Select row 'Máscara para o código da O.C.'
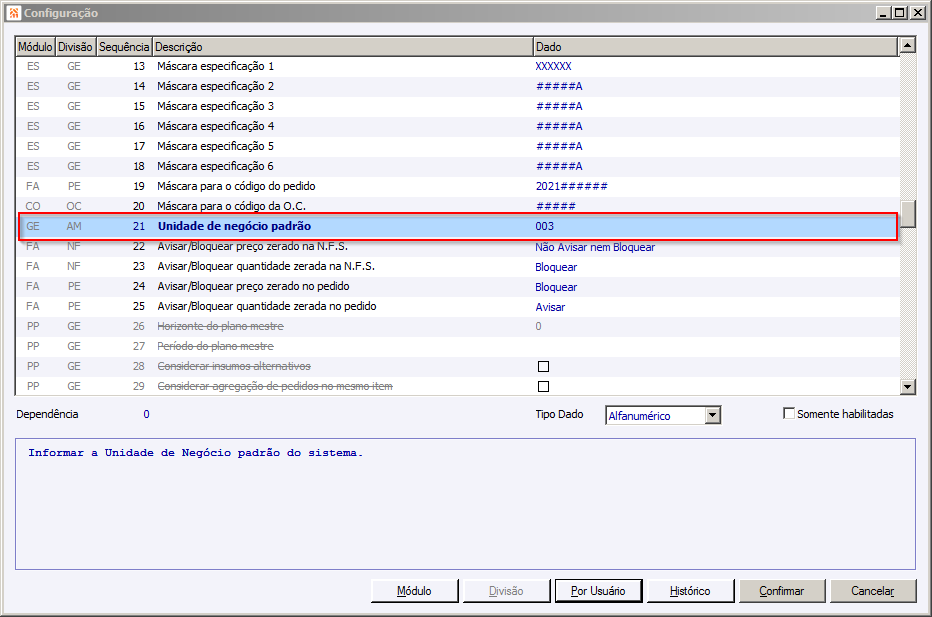 click(x=456, y=206)
